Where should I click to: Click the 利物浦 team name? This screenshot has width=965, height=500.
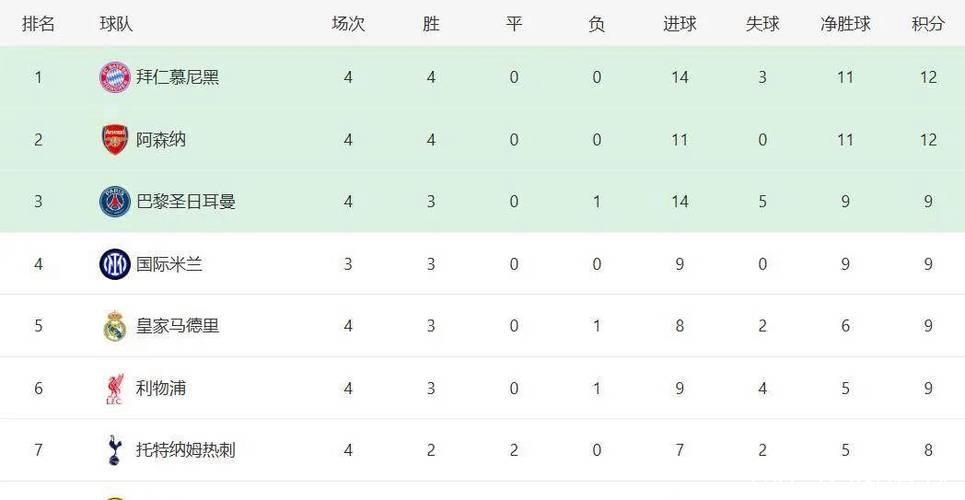click(160, 388)
